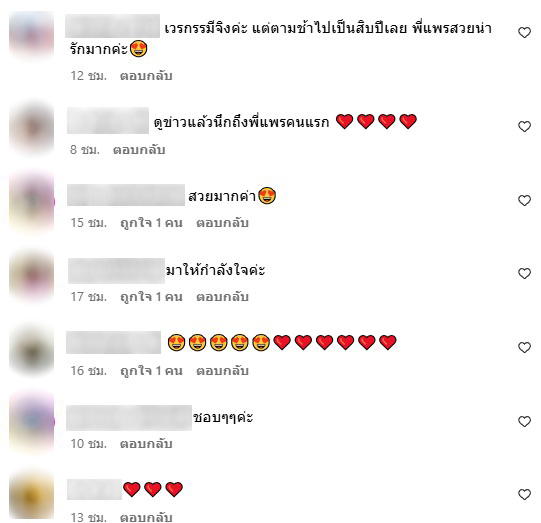Open the last commenter's yellow avatar
Screen dimensions: 541x523
pyautogui.click(x=31, y=495)
